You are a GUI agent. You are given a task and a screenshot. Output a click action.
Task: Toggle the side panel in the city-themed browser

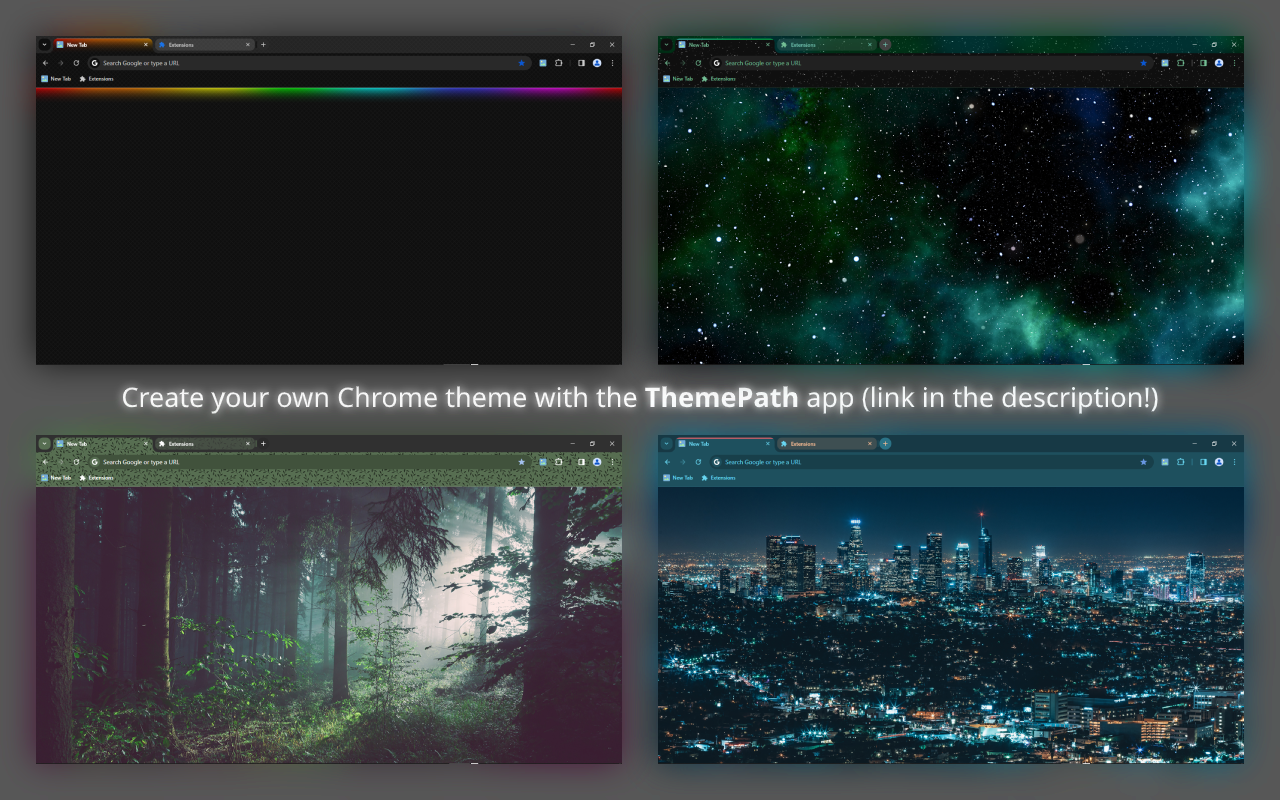click(1203, 462)
